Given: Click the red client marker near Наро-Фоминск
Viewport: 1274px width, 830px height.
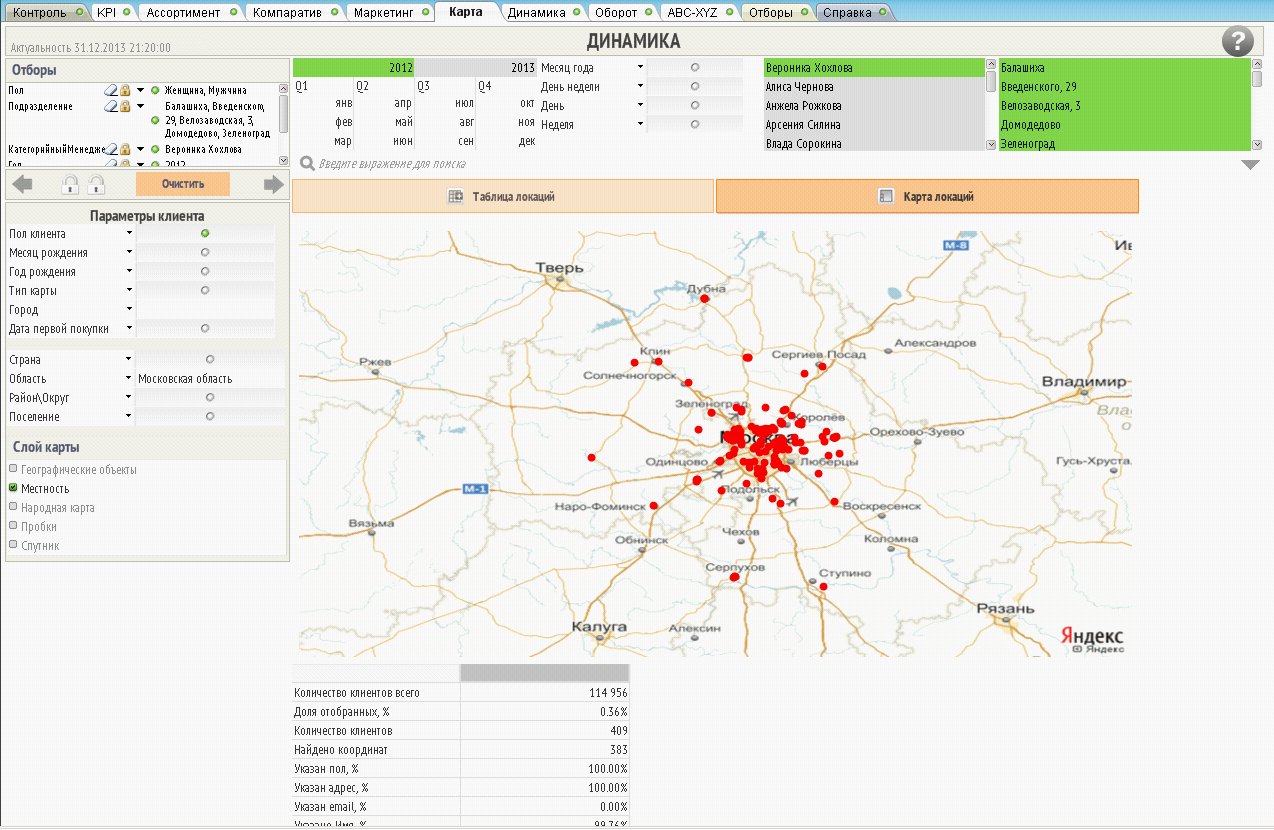Looking at the screenshot, I should 653,506.
